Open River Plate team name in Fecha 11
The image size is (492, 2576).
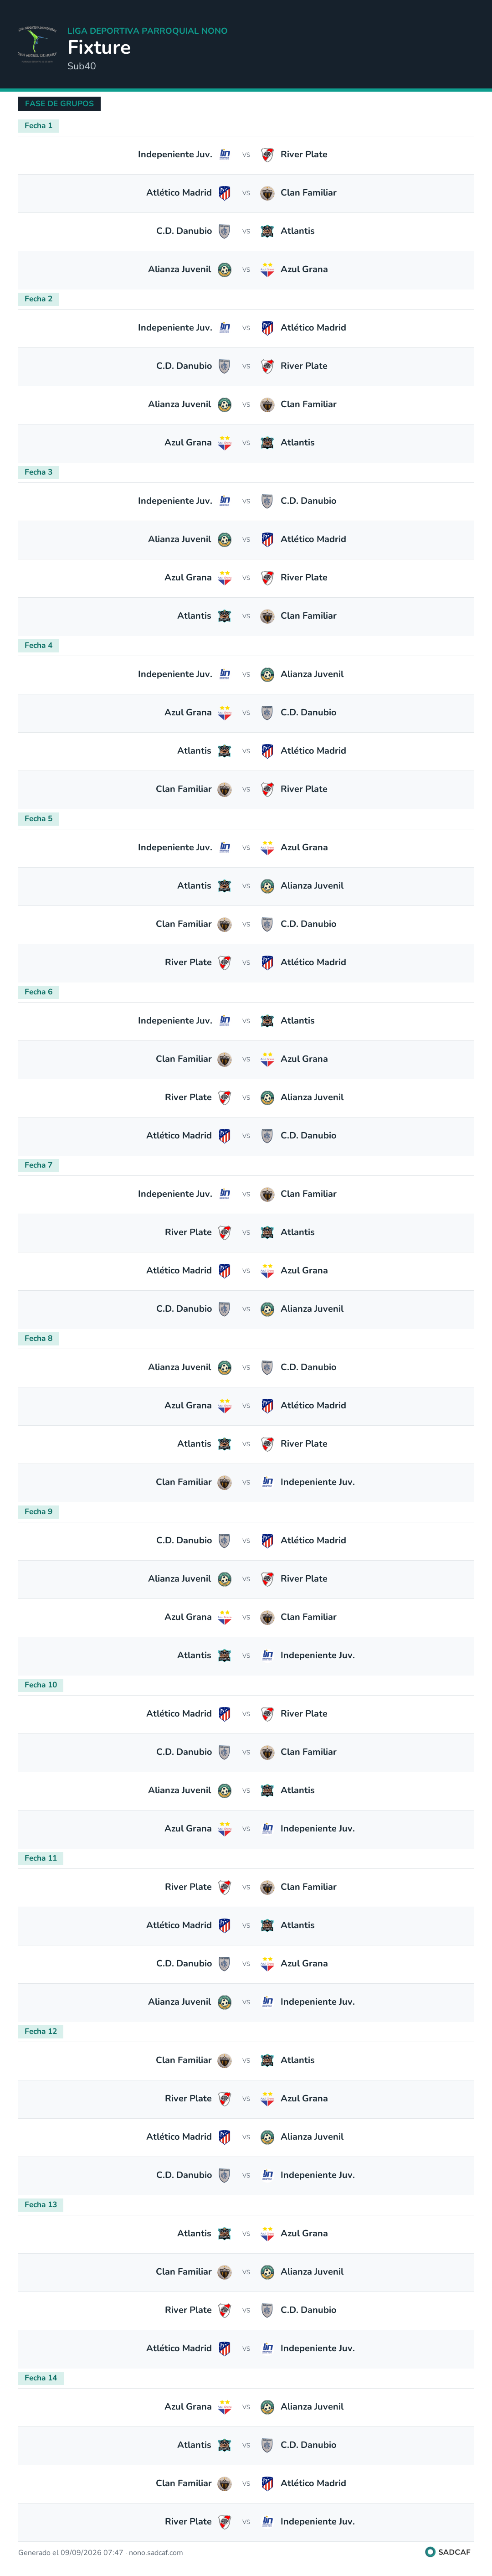click(188, 1887)
